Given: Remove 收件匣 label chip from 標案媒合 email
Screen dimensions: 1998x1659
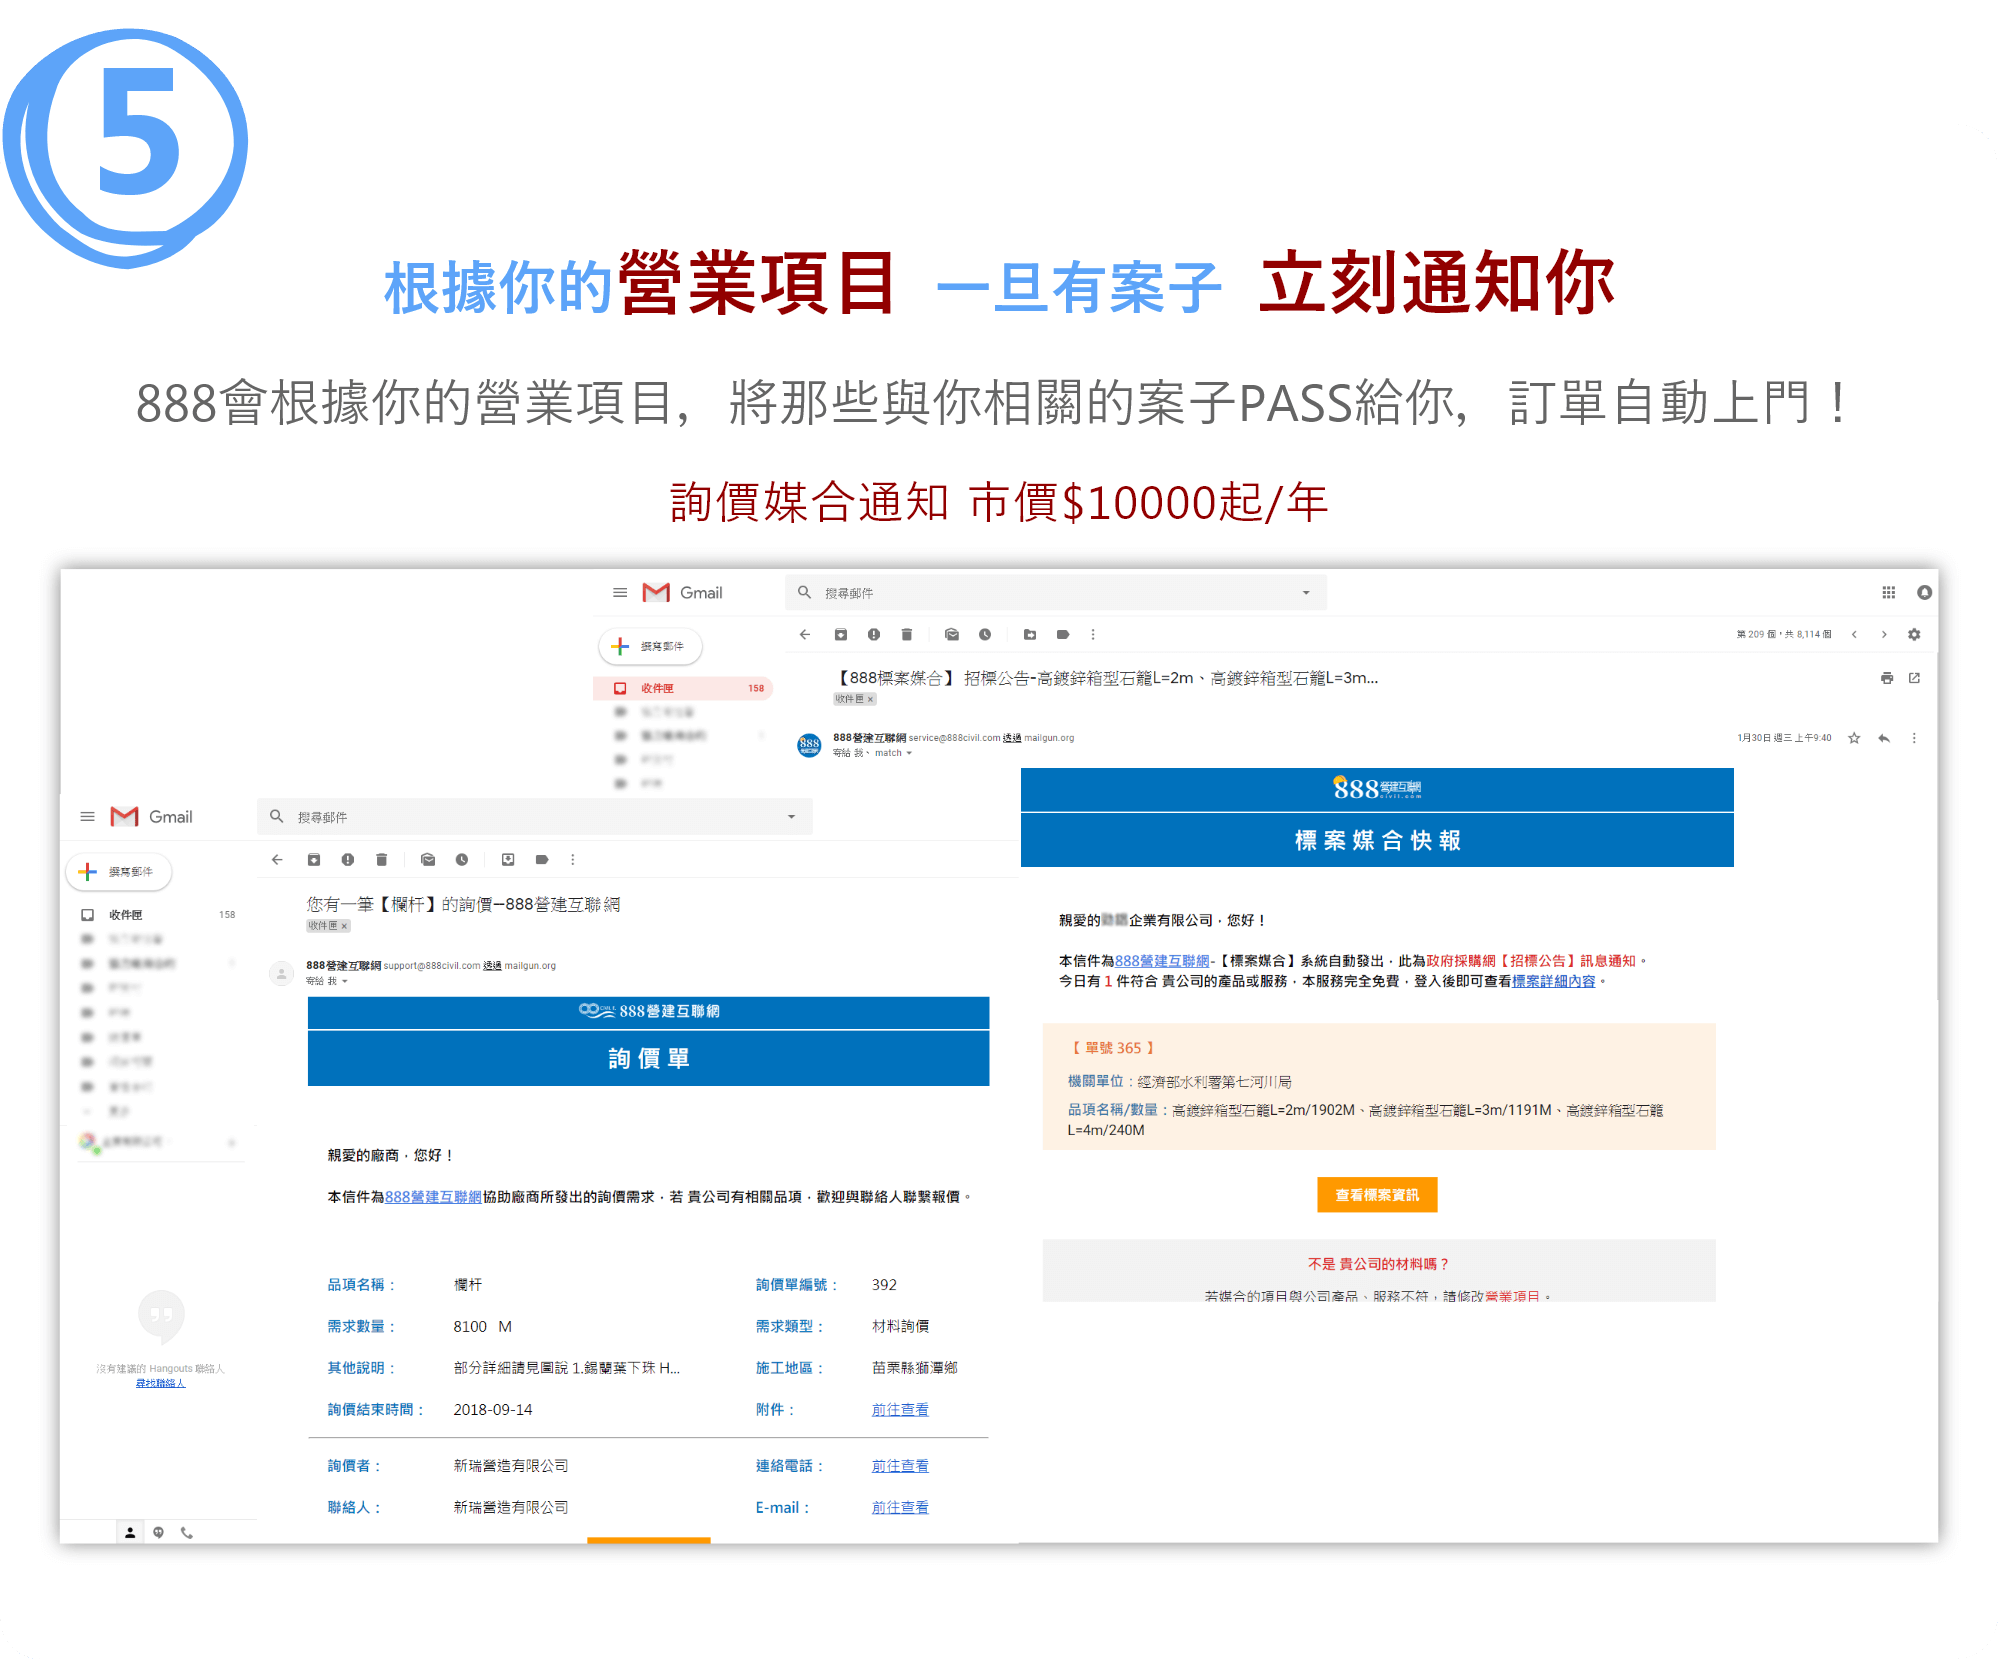Looking at the screenshot, I should pyautogui.click(x=870, y=699).
